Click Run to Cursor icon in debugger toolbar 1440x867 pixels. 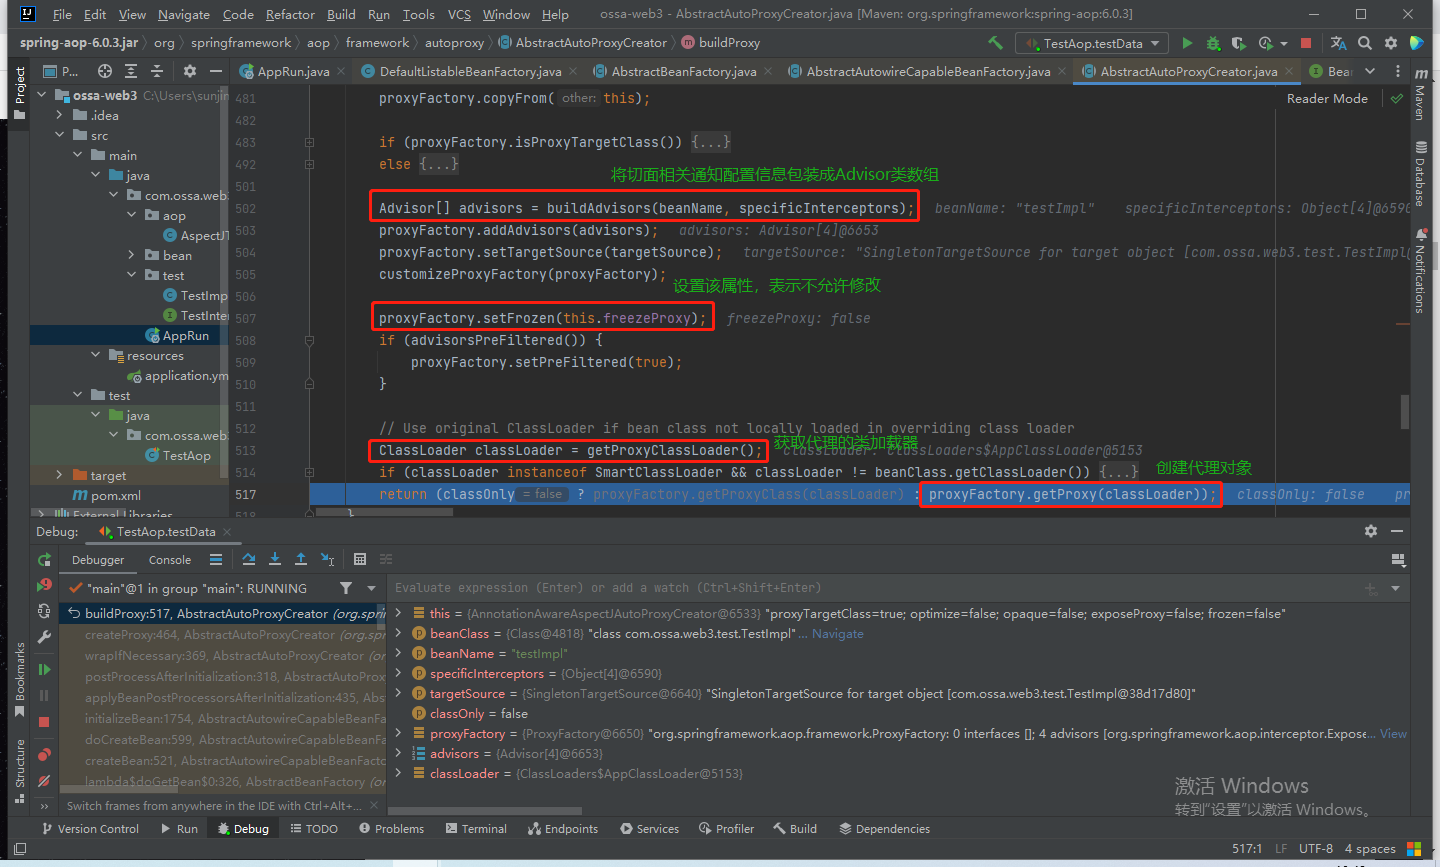point(327,559)
